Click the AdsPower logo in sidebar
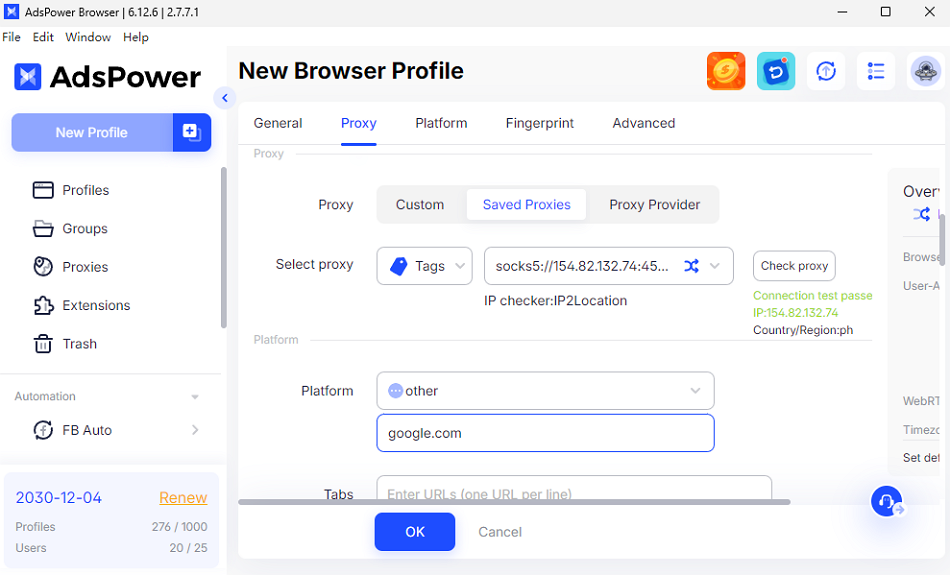 coord(107,77)
